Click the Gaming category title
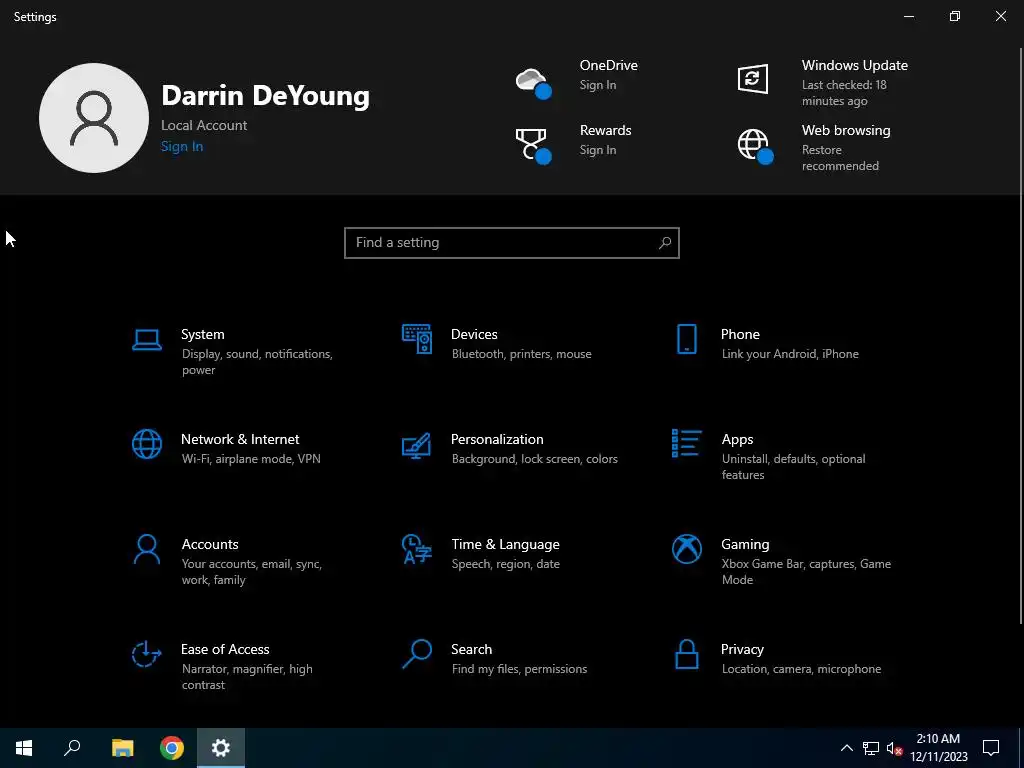Screen dimensions: 1024x768 pos(745,545)
